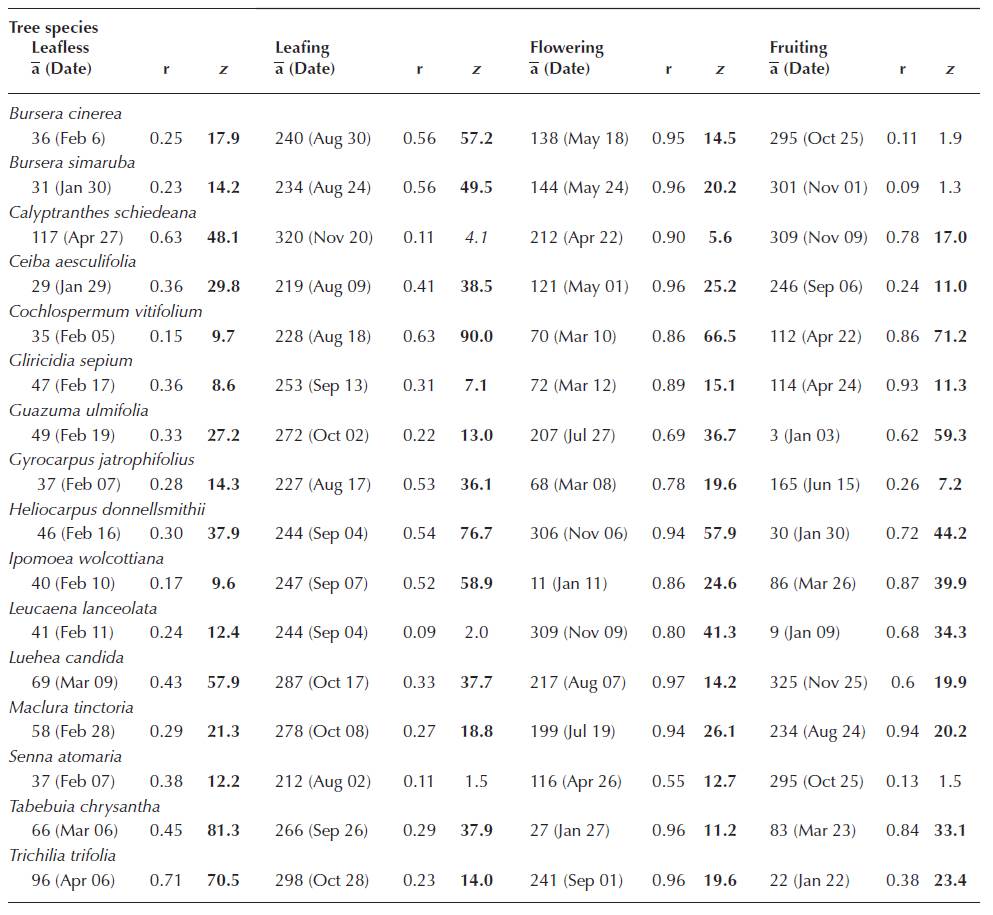Click the Trichilia trifolia species name
This screenshot has height=915, width=993.
pyautogui.click(x=62, y=855)
